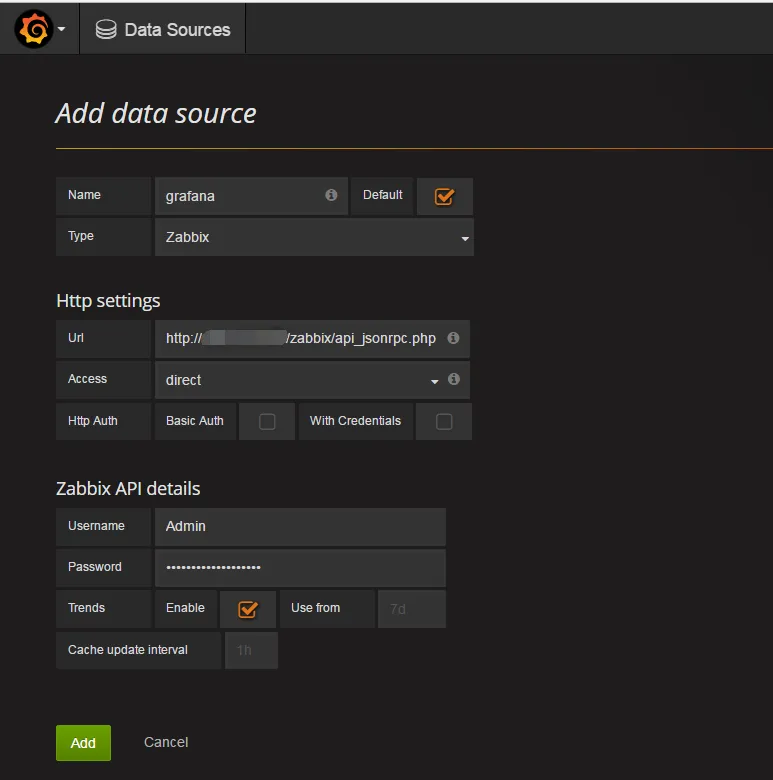This screenshot has height=780, width=773.
Task: Click the Grafana logo icon
Action: [x=34, y=30]
